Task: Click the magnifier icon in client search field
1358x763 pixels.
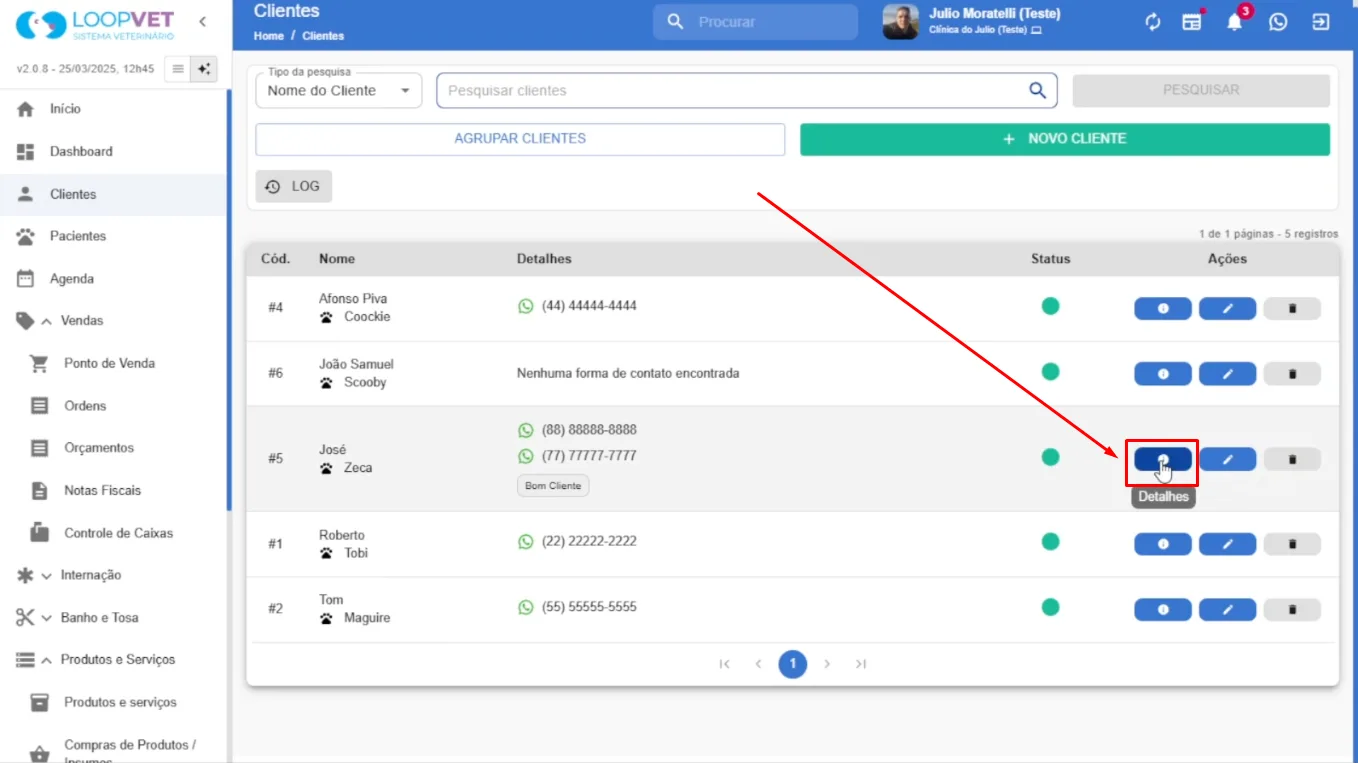Action: click(1038, 90)
